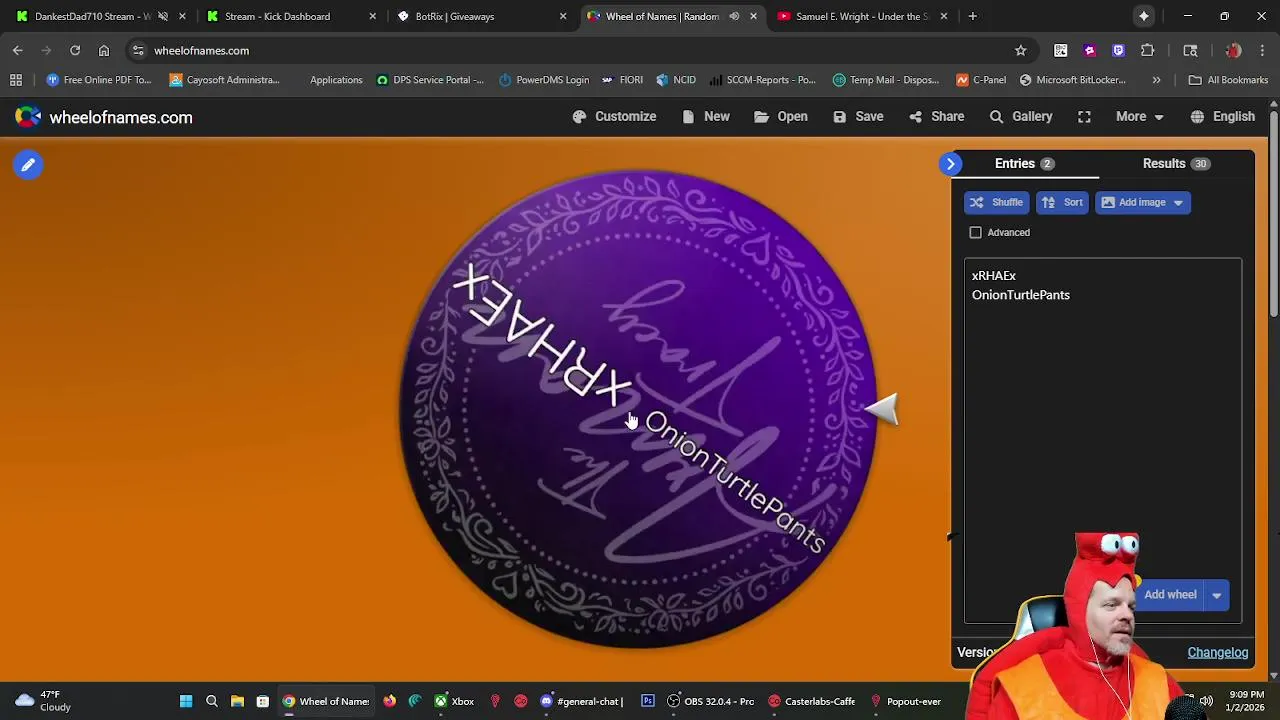Screen dimensions: 1280x720
Task: Click the address bar URL
Action: pos(201,50)
